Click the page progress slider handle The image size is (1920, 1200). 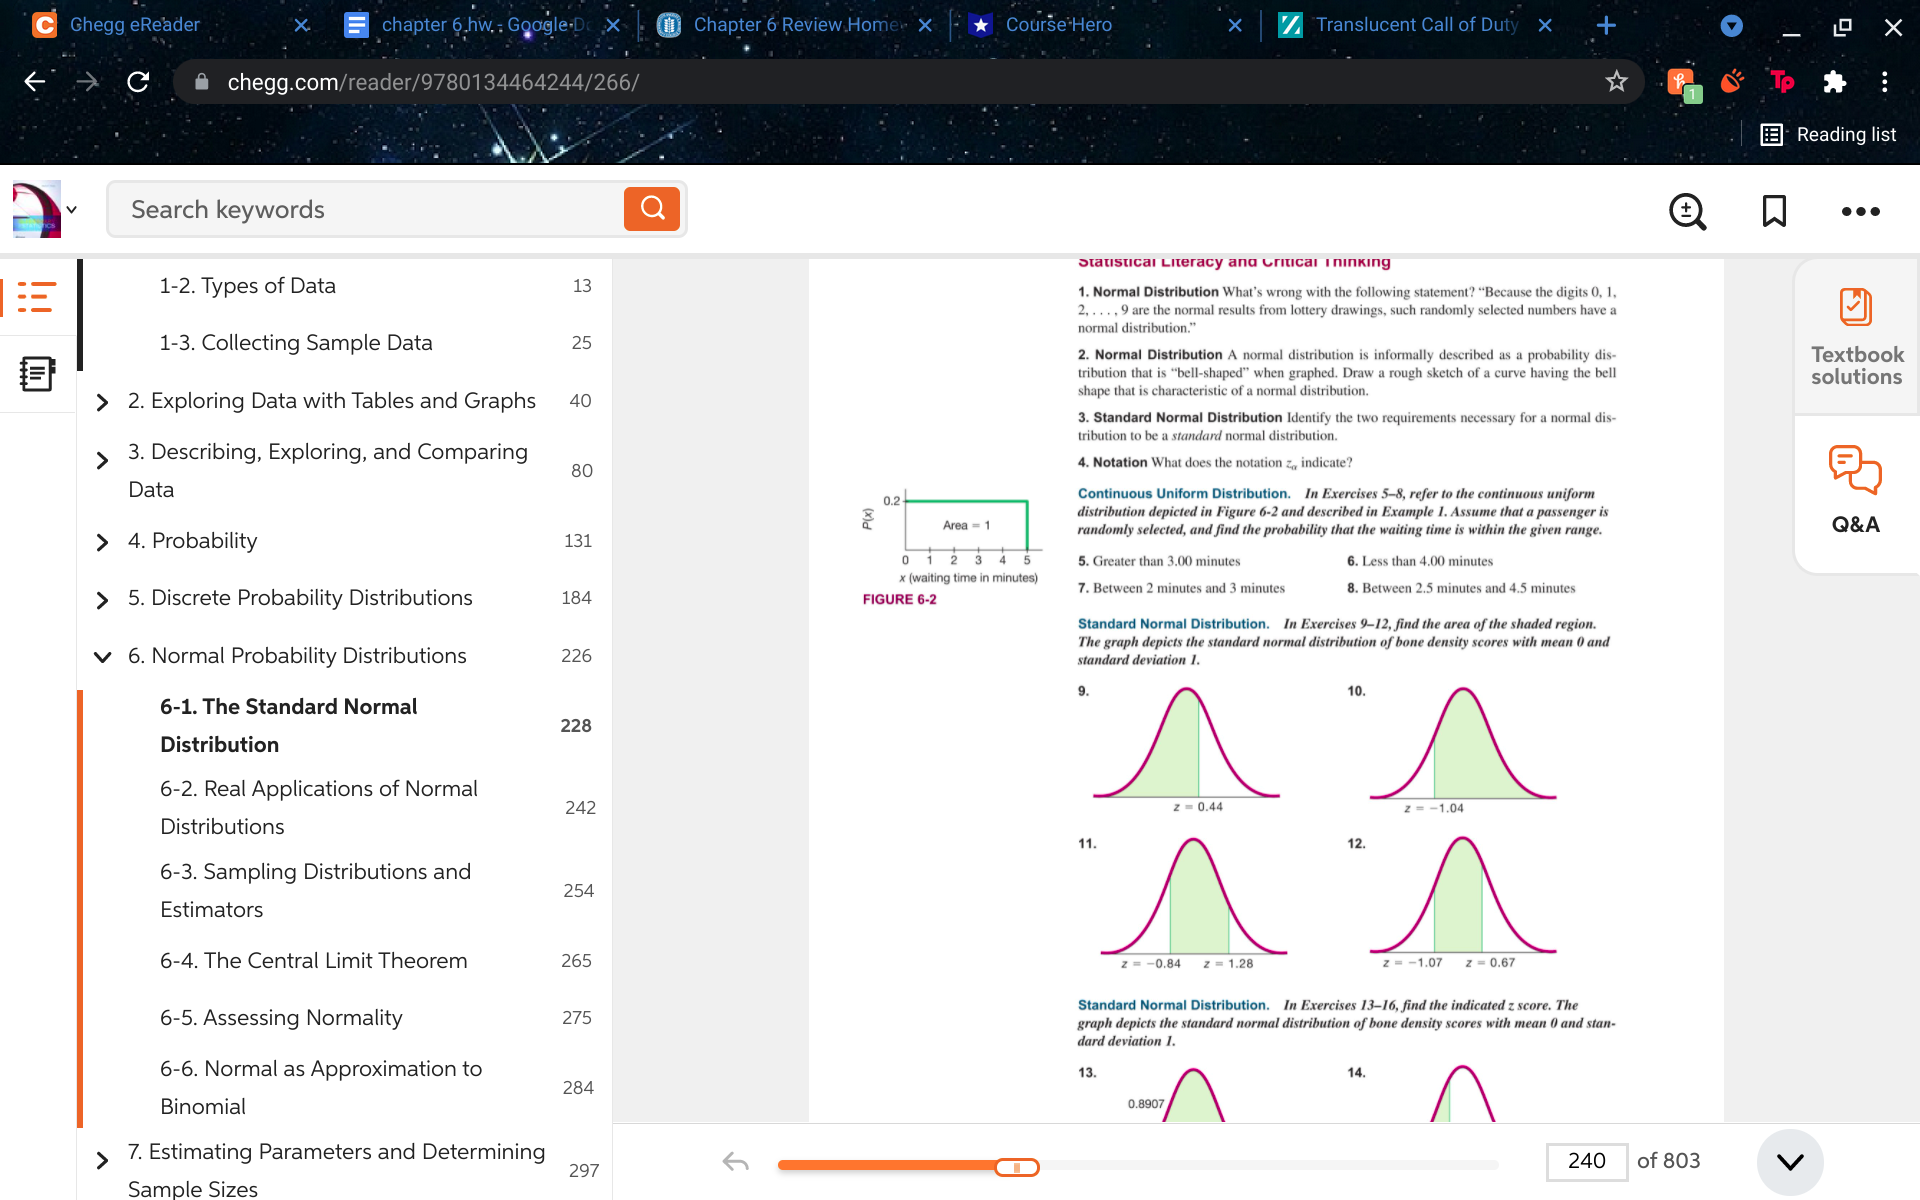(x=1017, y=1167)
